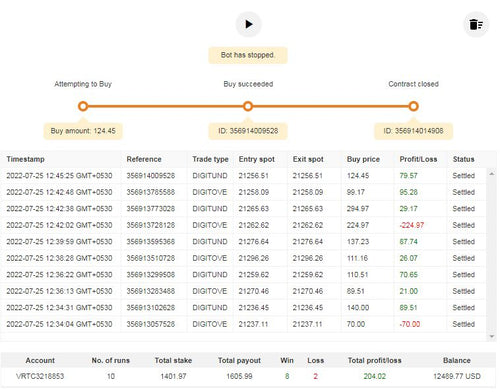This screenshot has width=500, height=392.
Task: Click the account ID VRTC3218853
Action: [x=40, y=376]
